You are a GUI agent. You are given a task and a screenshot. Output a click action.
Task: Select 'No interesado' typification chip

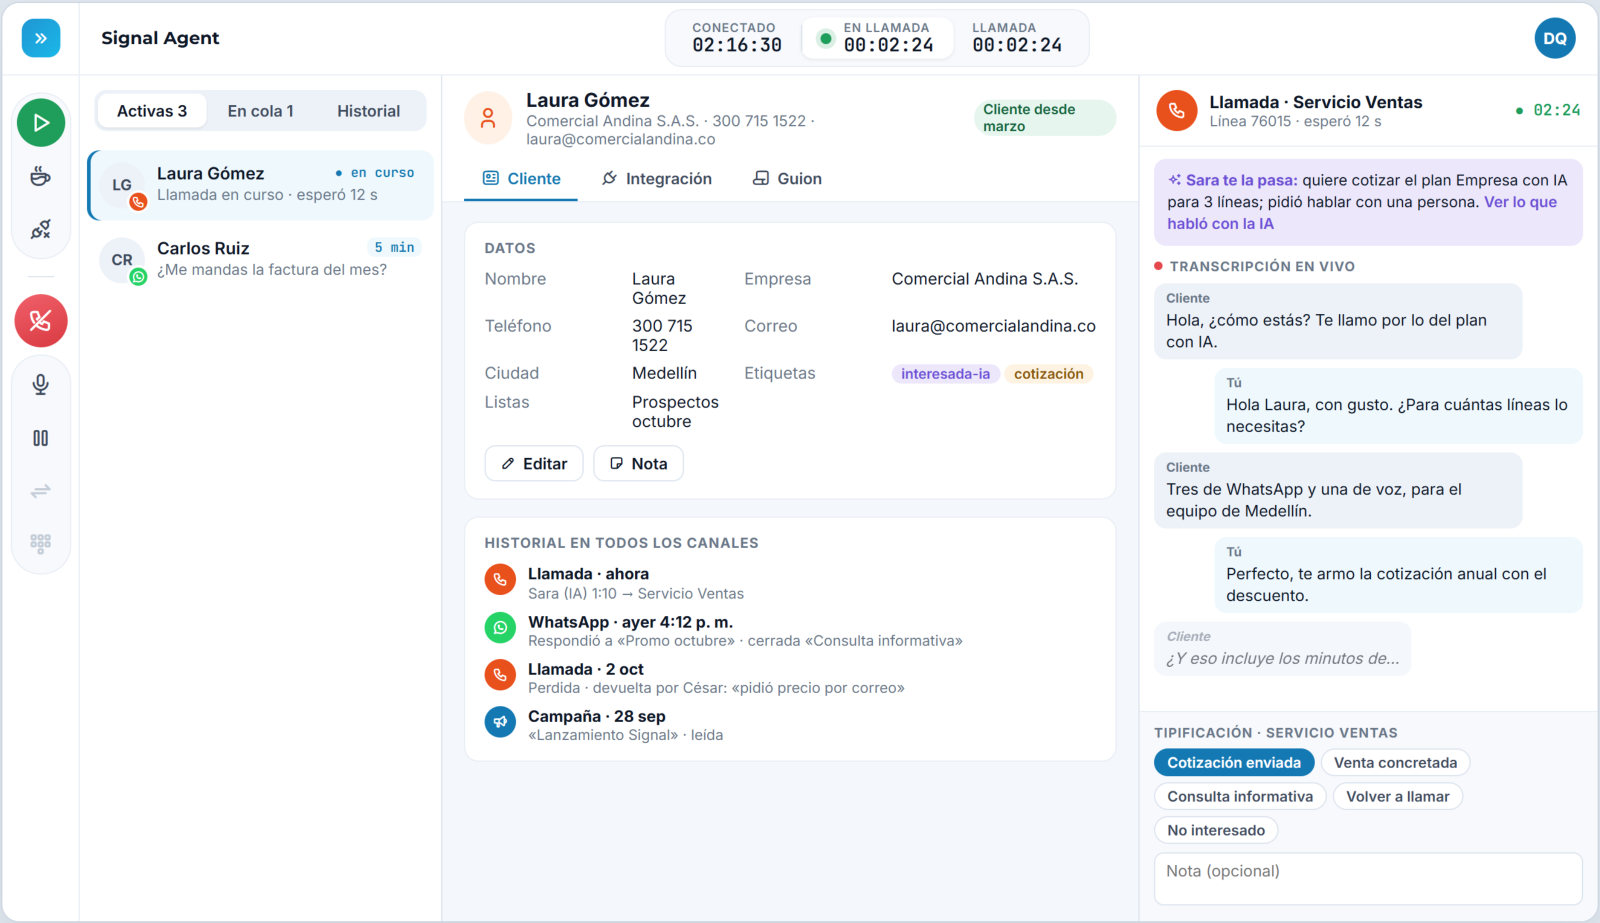click(x=1216, y=831)
